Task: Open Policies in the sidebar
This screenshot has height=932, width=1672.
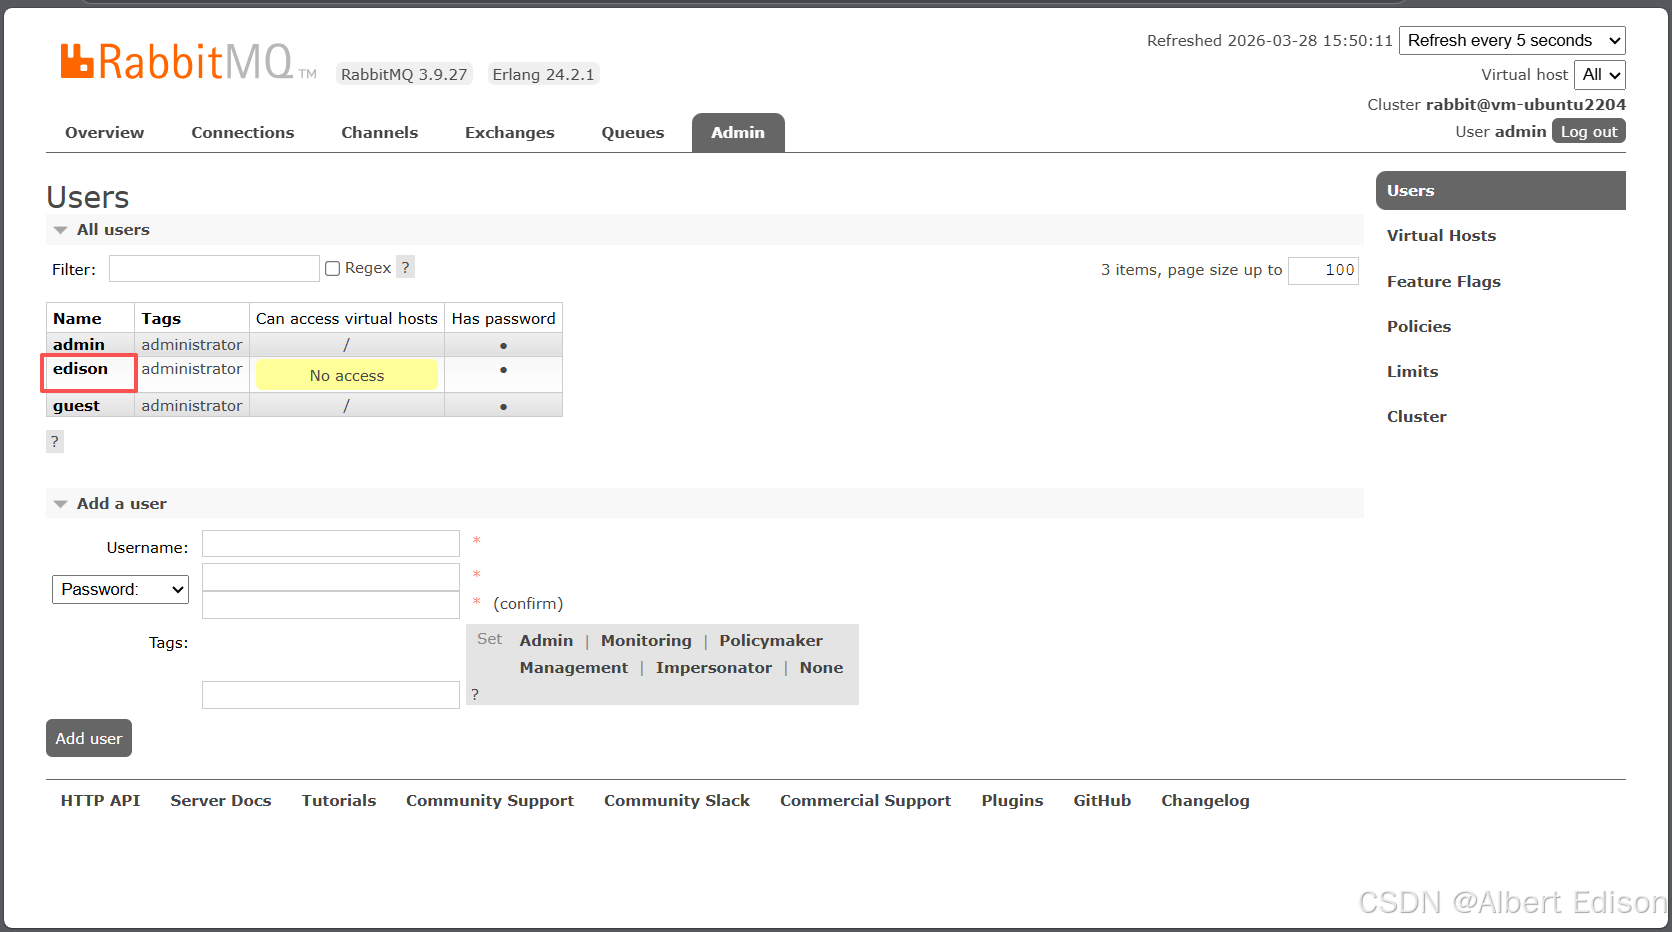Action: click(x=1419, y=326)
